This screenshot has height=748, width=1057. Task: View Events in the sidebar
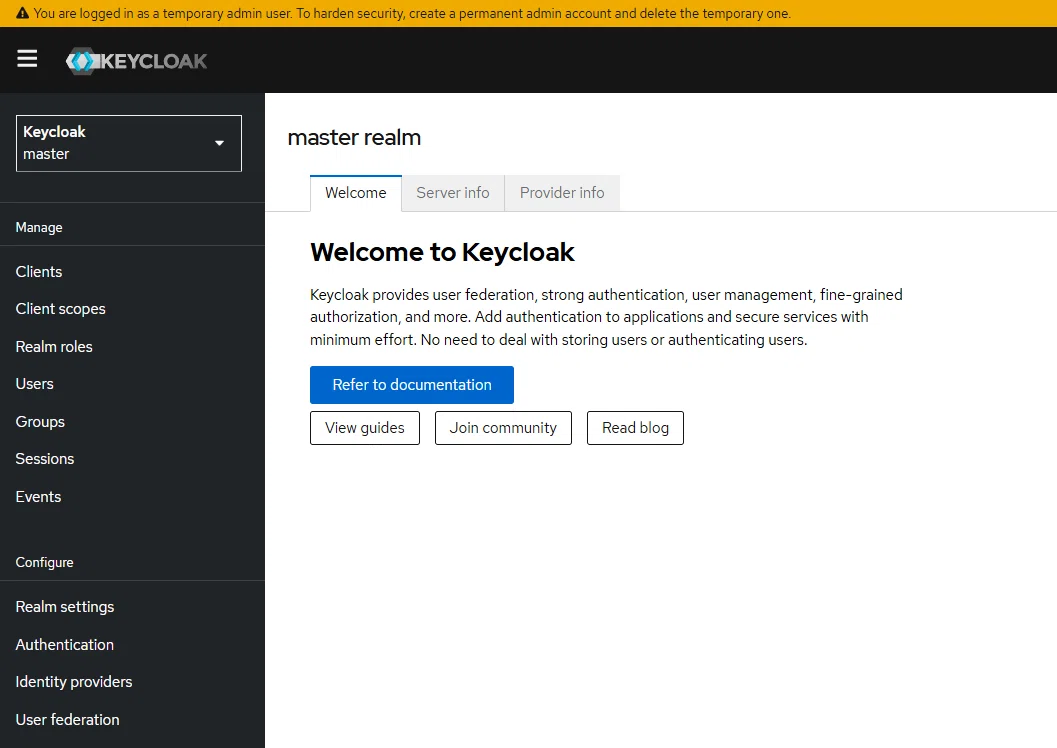tap(38, 497)
